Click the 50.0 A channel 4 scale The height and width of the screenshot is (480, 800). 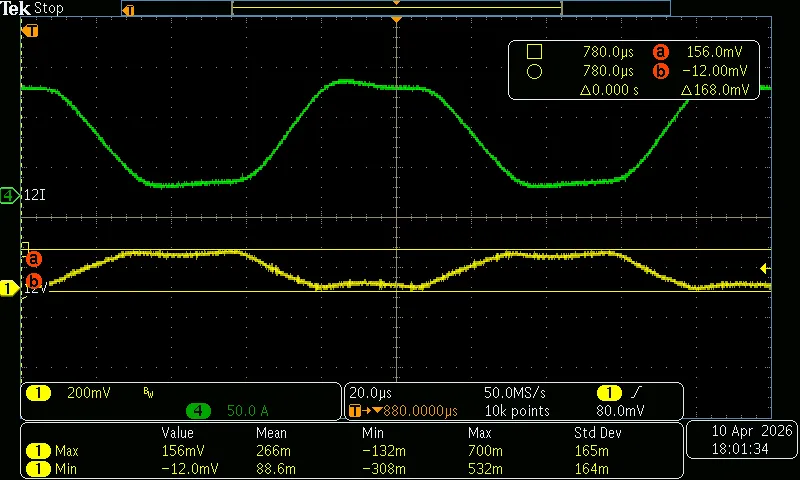[x=247, y=411]
